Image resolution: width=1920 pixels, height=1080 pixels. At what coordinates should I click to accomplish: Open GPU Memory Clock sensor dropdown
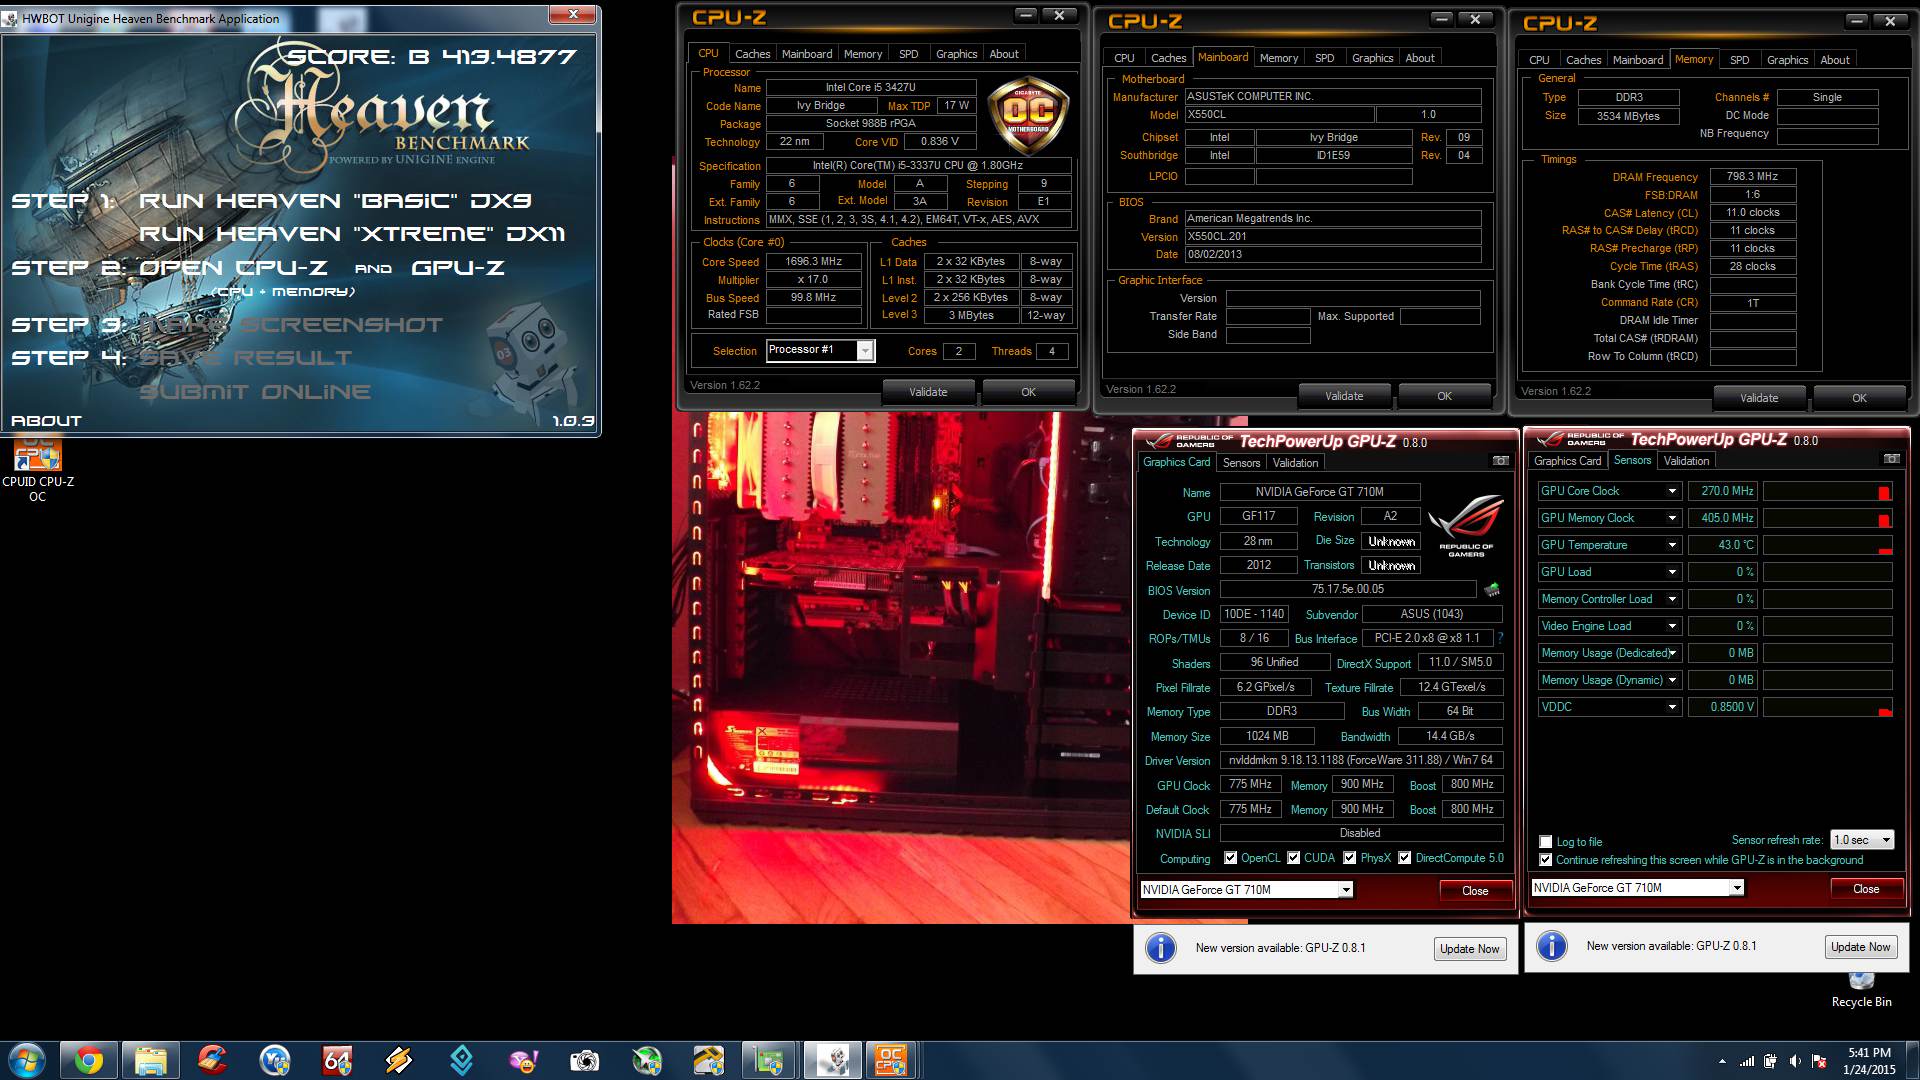(1671, 518)
